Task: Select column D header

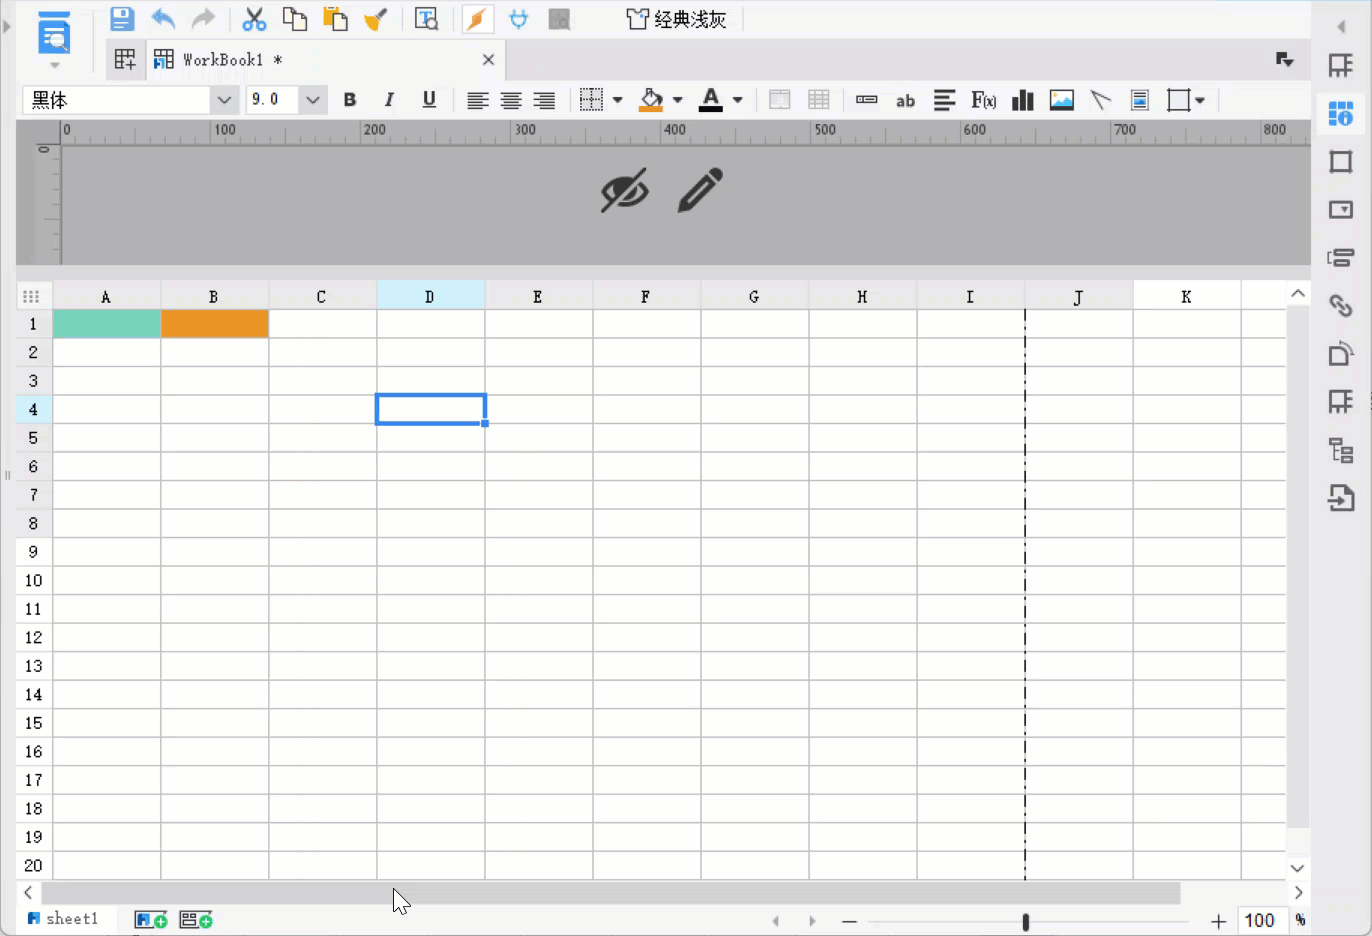Action: [430, 296]
